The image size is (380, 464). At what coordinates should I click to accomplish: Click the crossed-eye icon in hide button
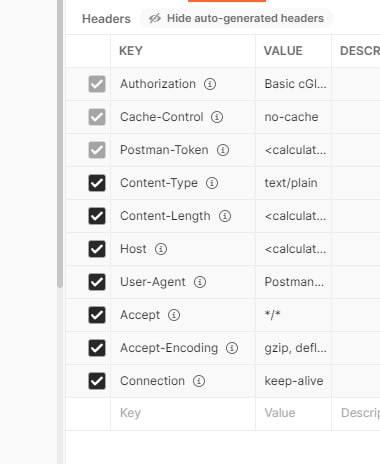(155, 18)
